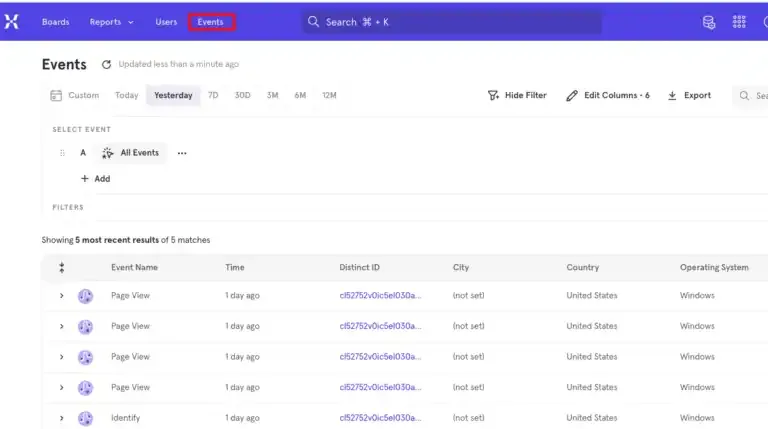Expand the third Page View row
The height and width of the screenshot is (429, 768).
pos(62,357)
